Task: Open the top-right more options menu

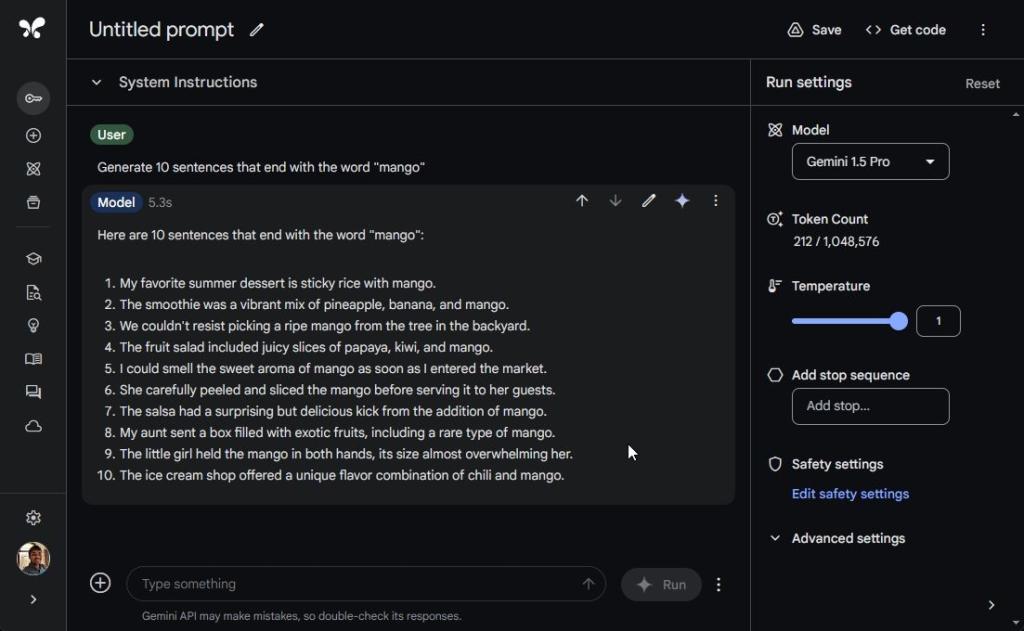Action: 983,30
